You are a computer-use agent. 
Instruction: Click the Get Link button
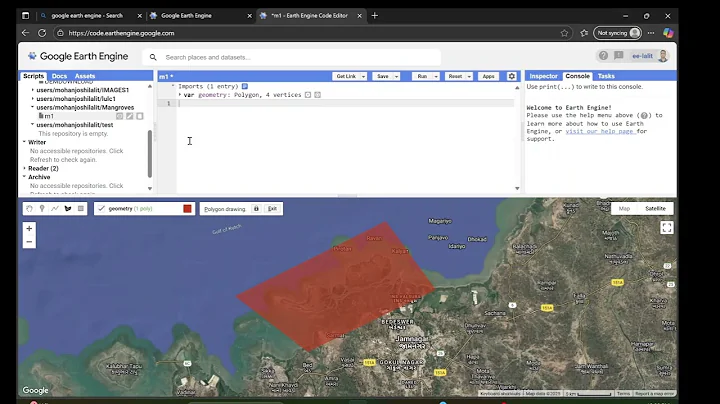tap(346, 76)
